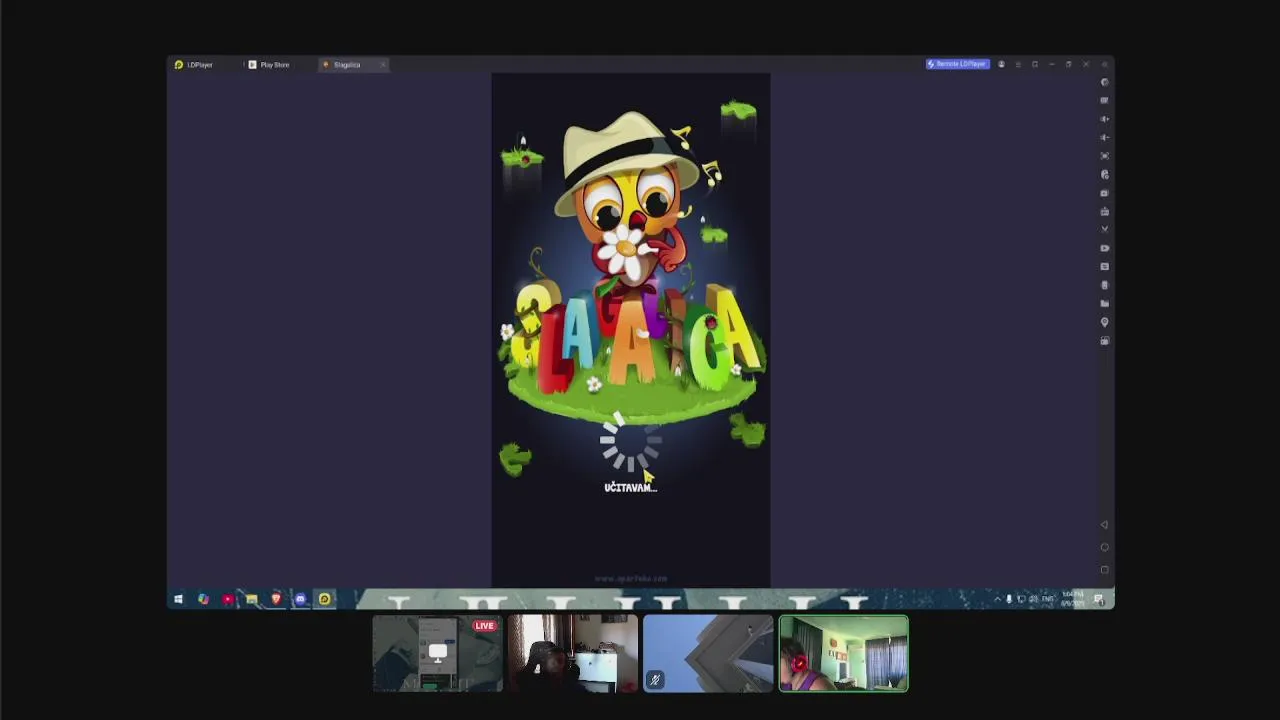Open the shared folder sidebar icon
1280x720 pixels.
pos(1105,303)
